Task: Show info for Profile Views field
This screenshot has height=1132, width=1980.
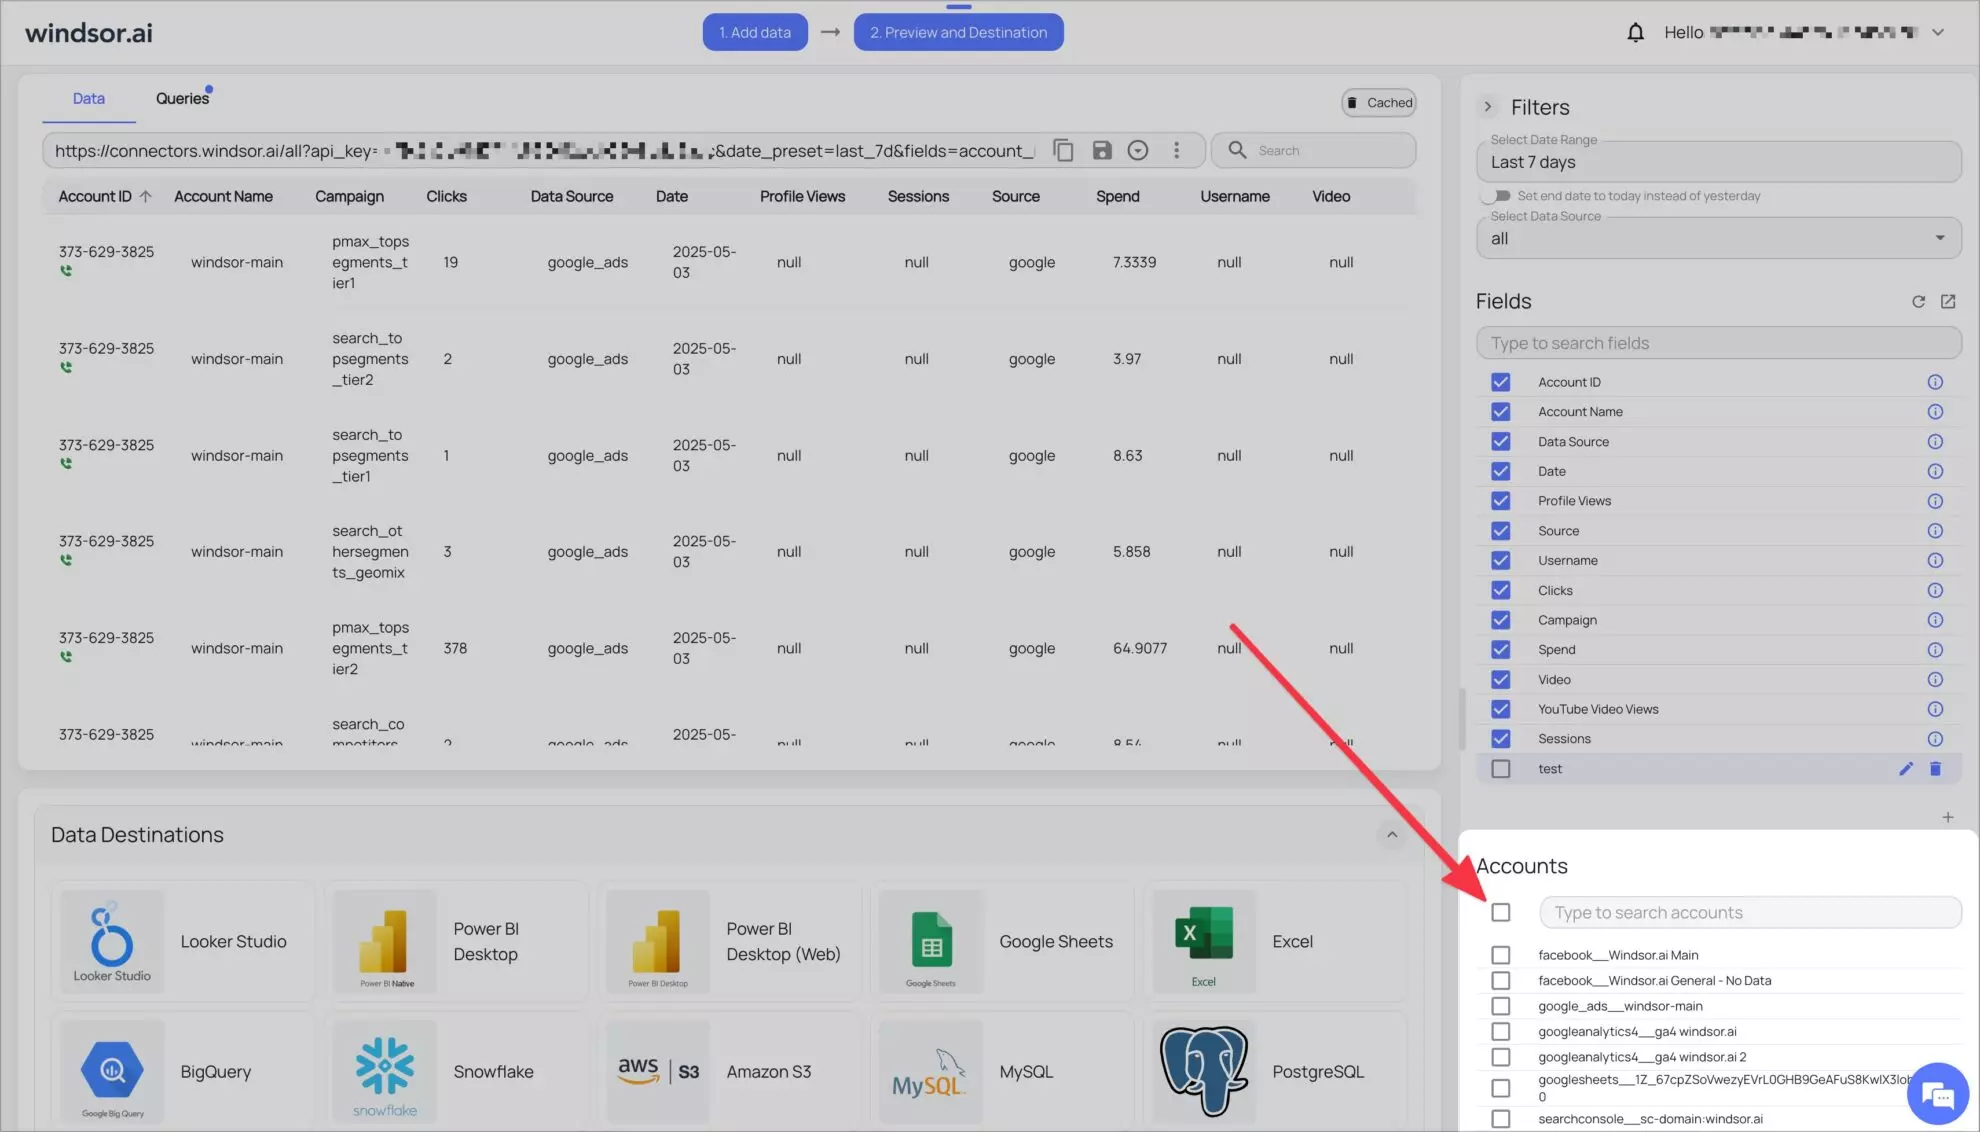Action: click(1935, 501)
